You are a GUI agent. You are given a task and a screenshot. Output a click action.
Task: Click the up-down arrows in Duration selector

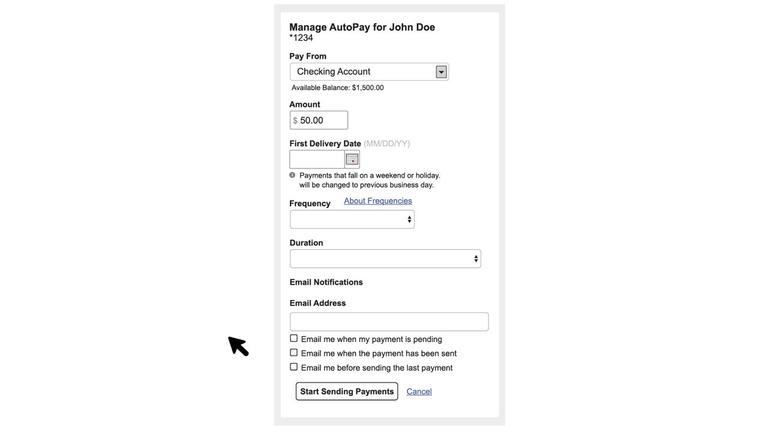pyautogui.click(x=476, y=259)
